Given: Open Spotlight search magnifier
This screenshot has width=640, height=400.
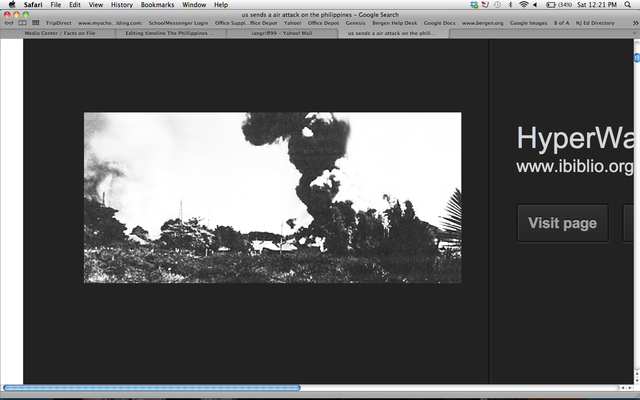Looking at the screenshot, I should [x=627, y=5].
